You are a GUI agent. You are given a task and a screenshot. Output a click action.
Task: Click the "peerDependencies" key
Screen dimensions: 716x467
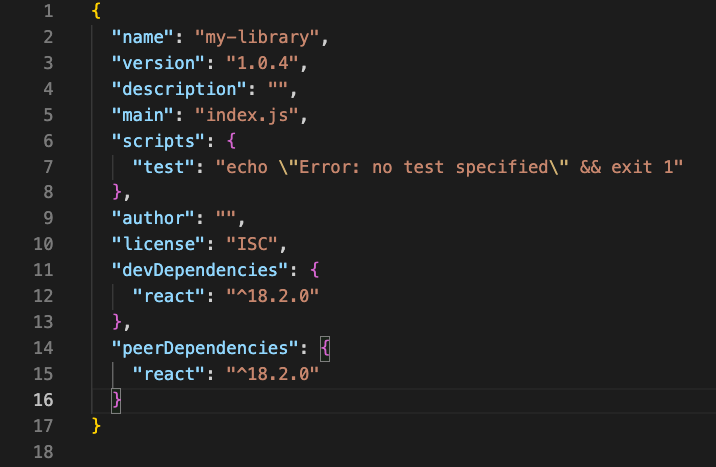[205, 348]
